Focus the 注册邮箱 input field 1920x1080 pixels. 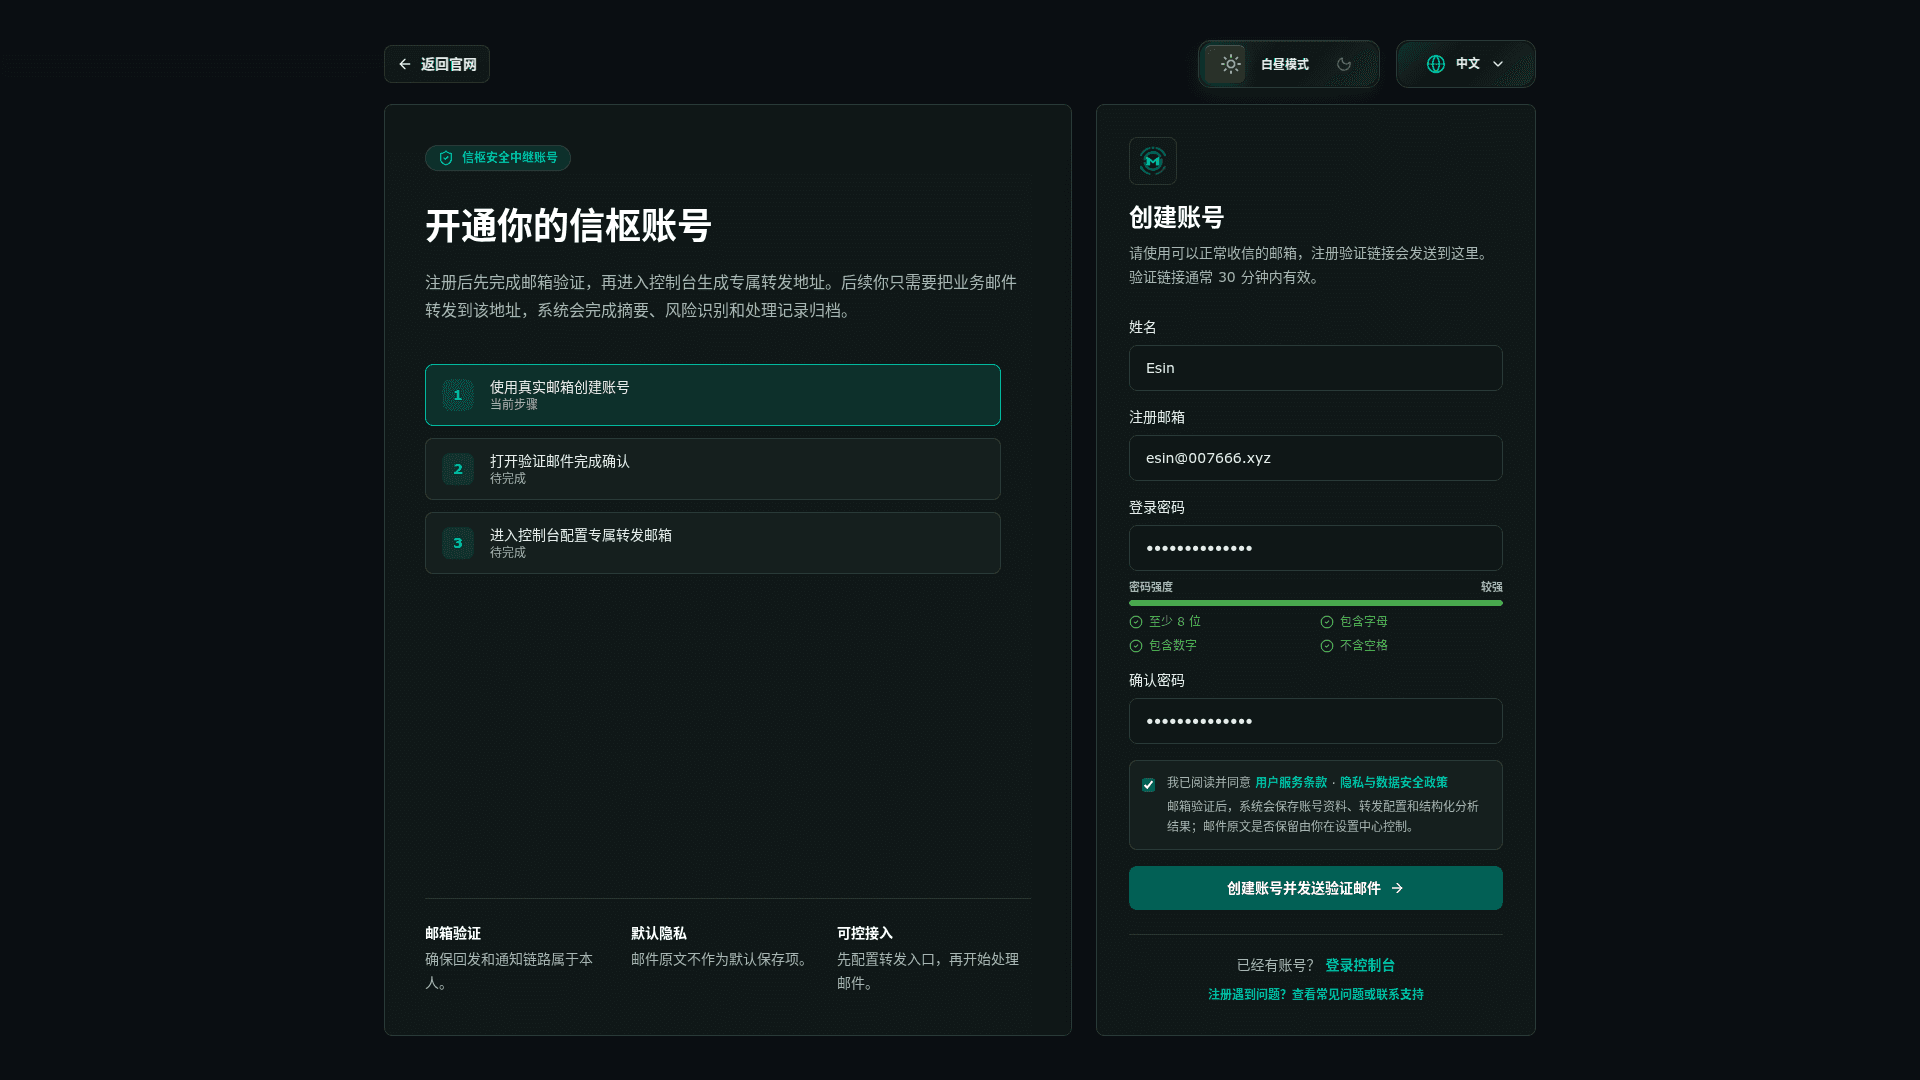[x=1315, y=458]
